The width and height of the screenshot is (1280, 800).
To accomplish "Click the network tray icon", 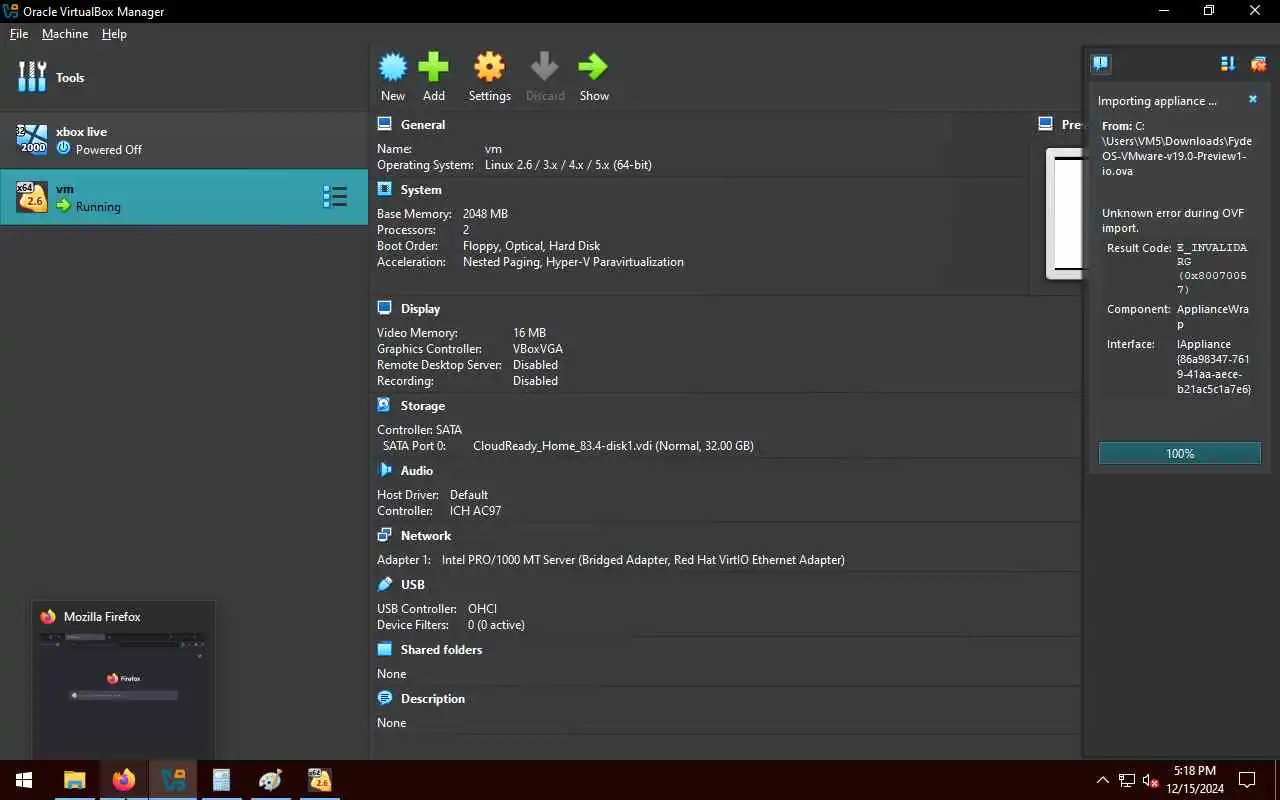I will point(1127,780).
